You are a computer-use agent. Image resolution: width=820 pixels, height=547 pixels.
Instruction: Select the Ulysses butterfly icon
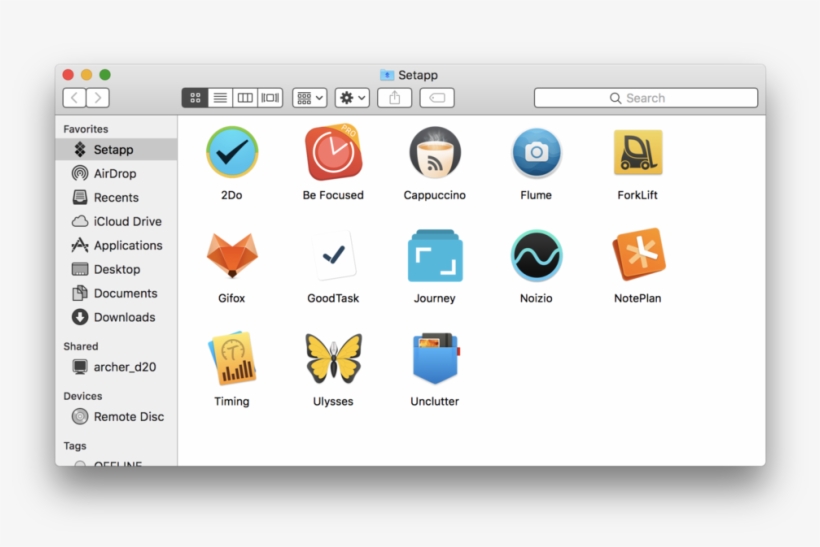coord(333,358)
